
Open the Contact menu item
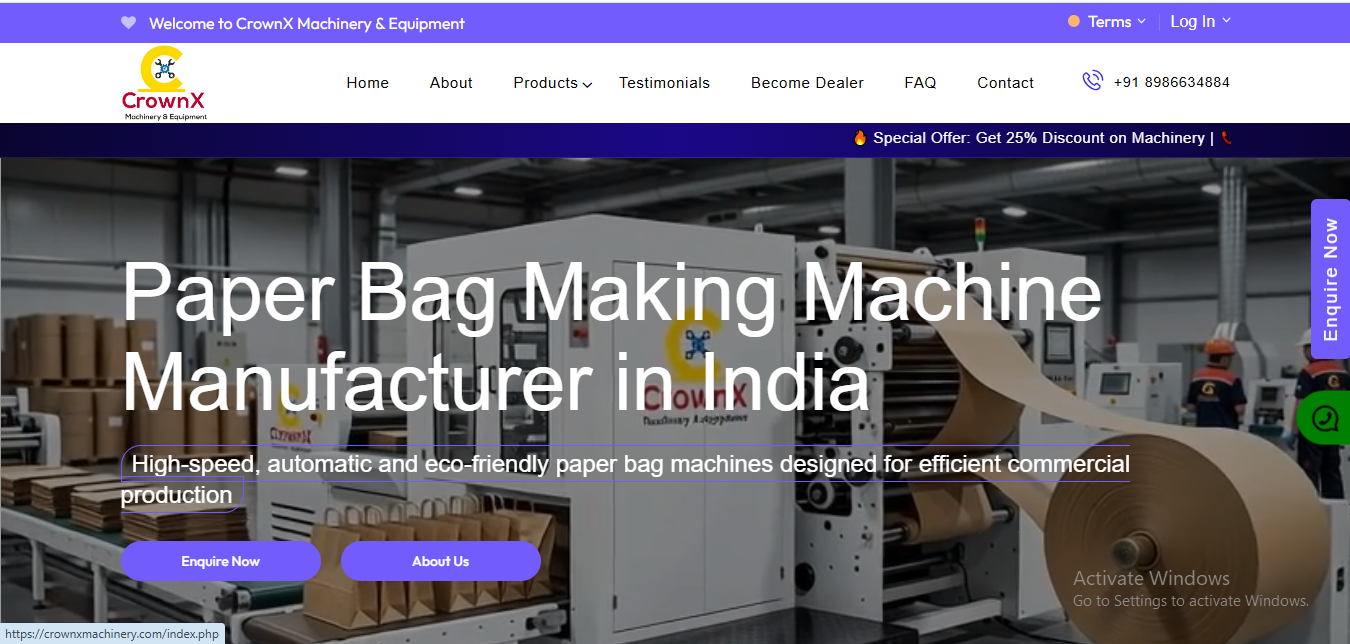click(x=1005, y=83)
